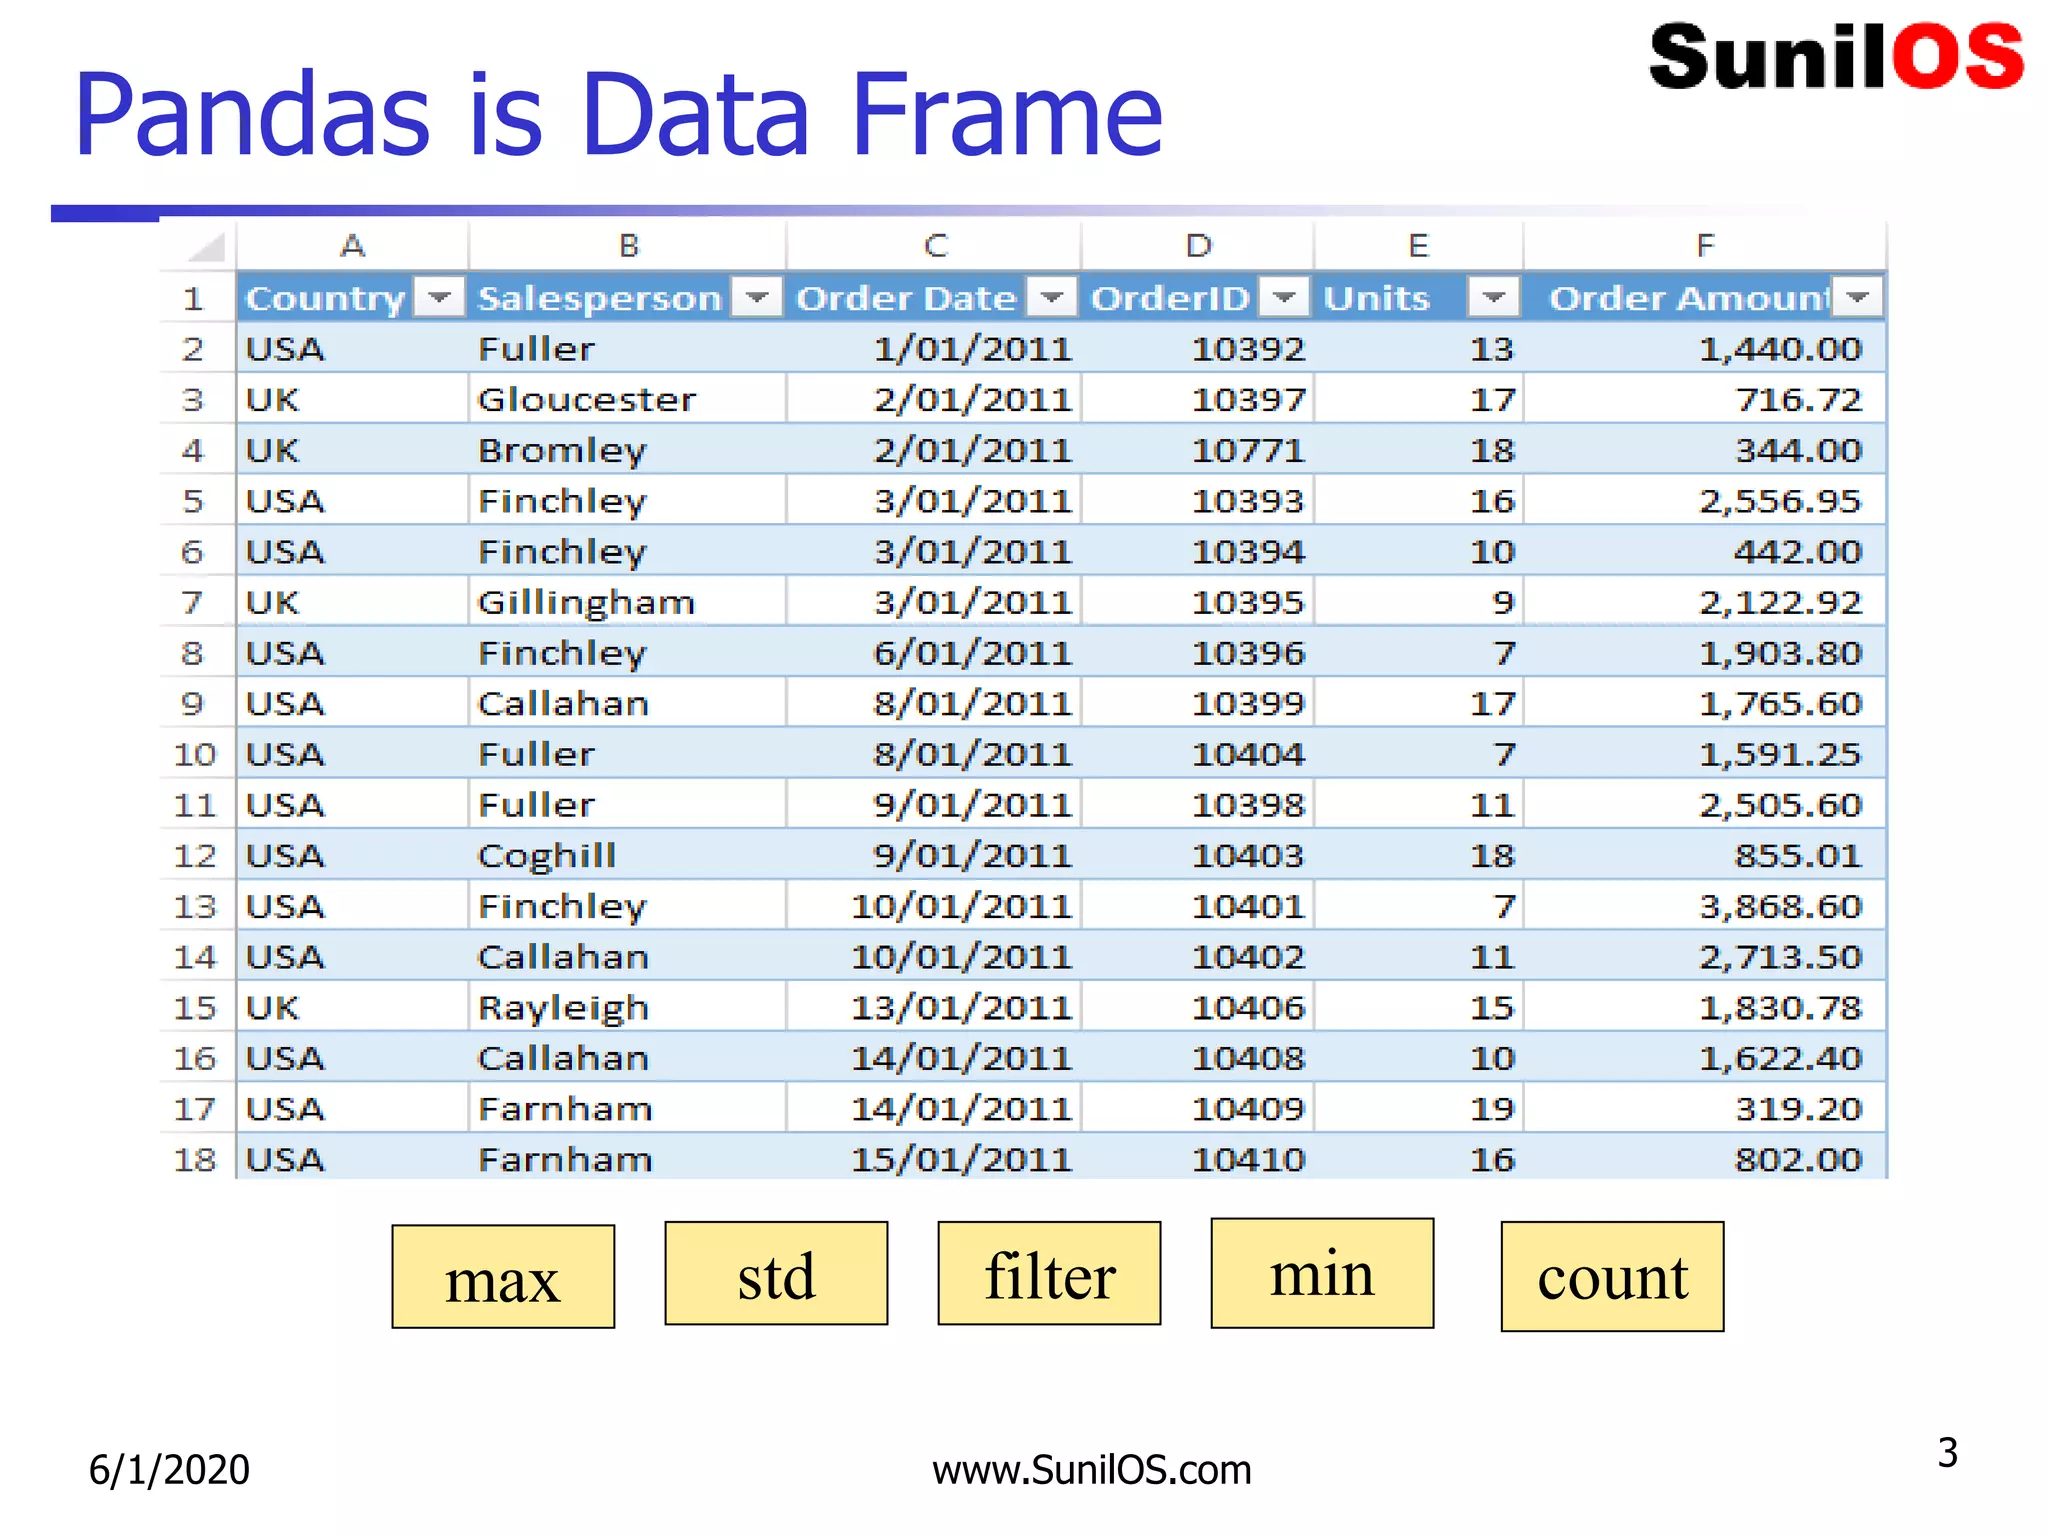Click the select-all corner triangle of the sheet
Image resolution: width=2048 pixels, height=1536 pixels.
point(207,246)
